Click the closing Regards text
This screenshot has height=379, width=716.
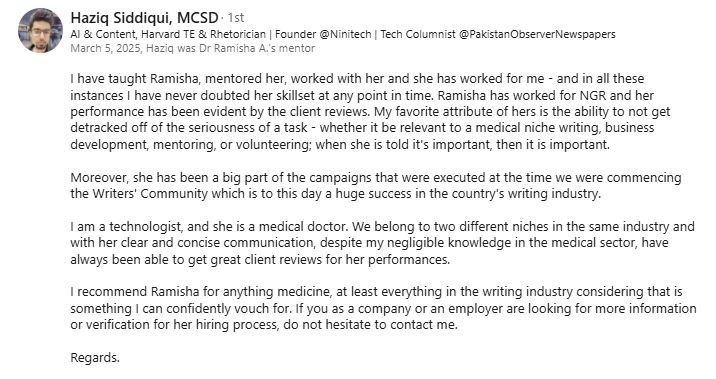(x=95, y=358)
